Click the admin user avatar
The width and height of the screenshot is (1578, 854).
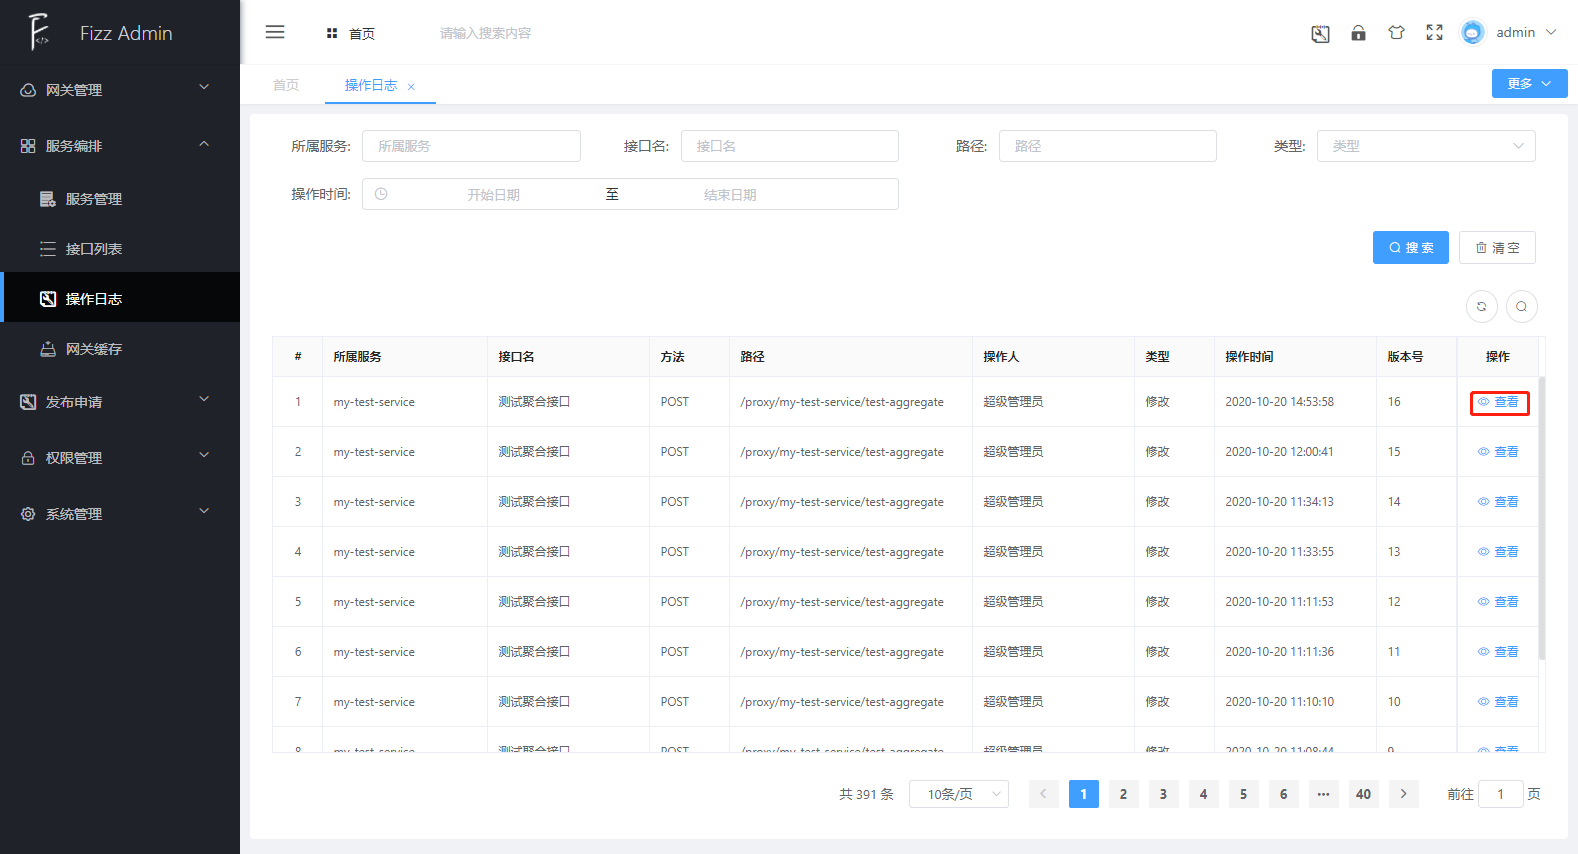tap(1472, 33)
